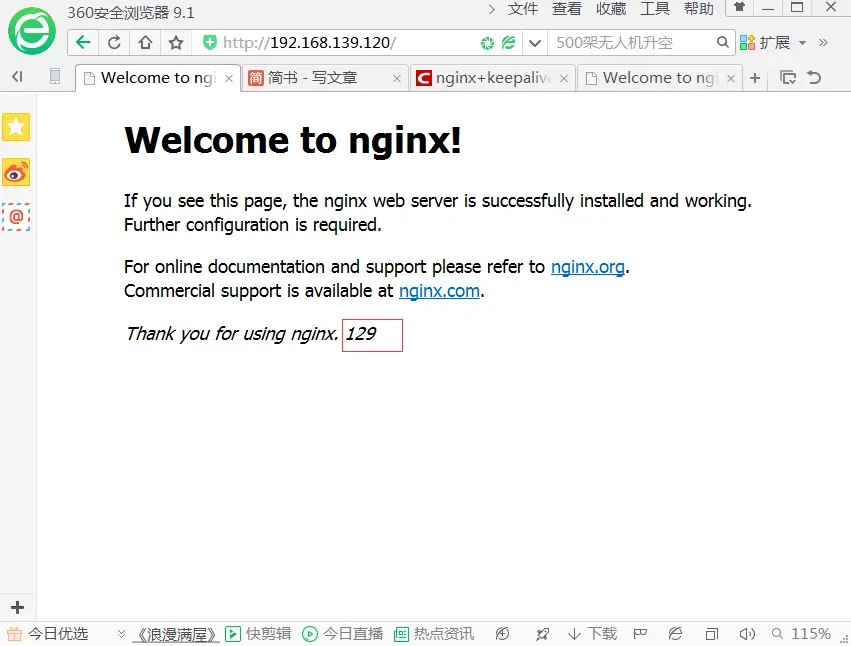Screen dimensions: 851x646
Task: Add sidebar app with plus icon
Action: click(17, 607)
